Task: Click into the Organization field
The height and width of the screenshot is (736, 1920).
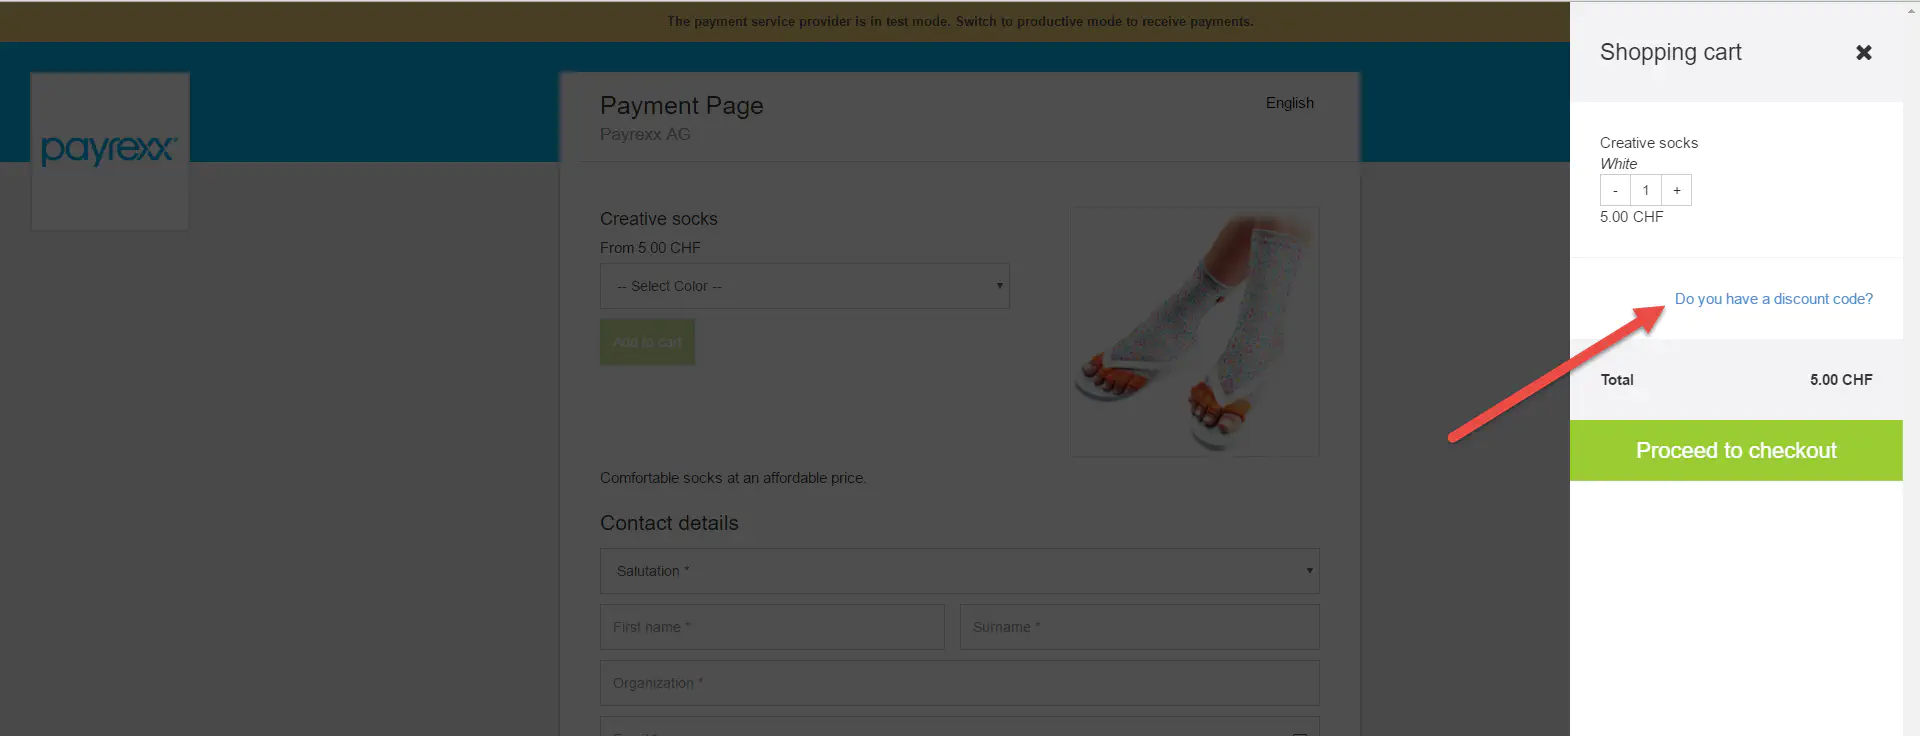Action: point(959,683)
